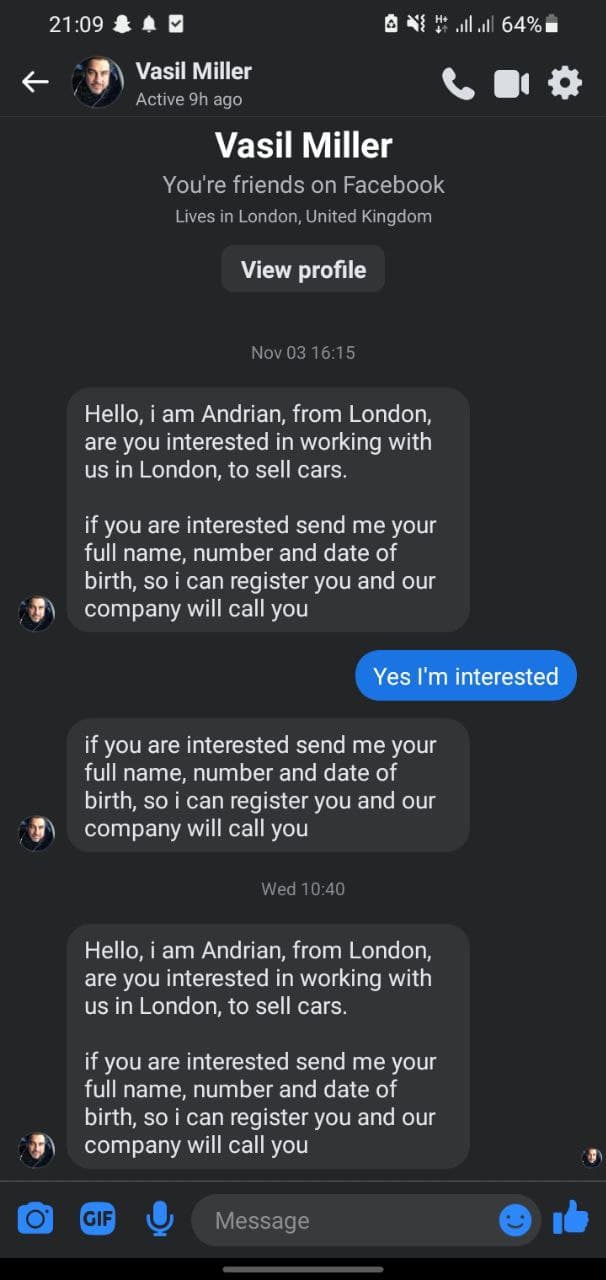This screenshot has height=1280, width=606.
Task: Send a thumbs-up like
Action: pos(570,1217)
